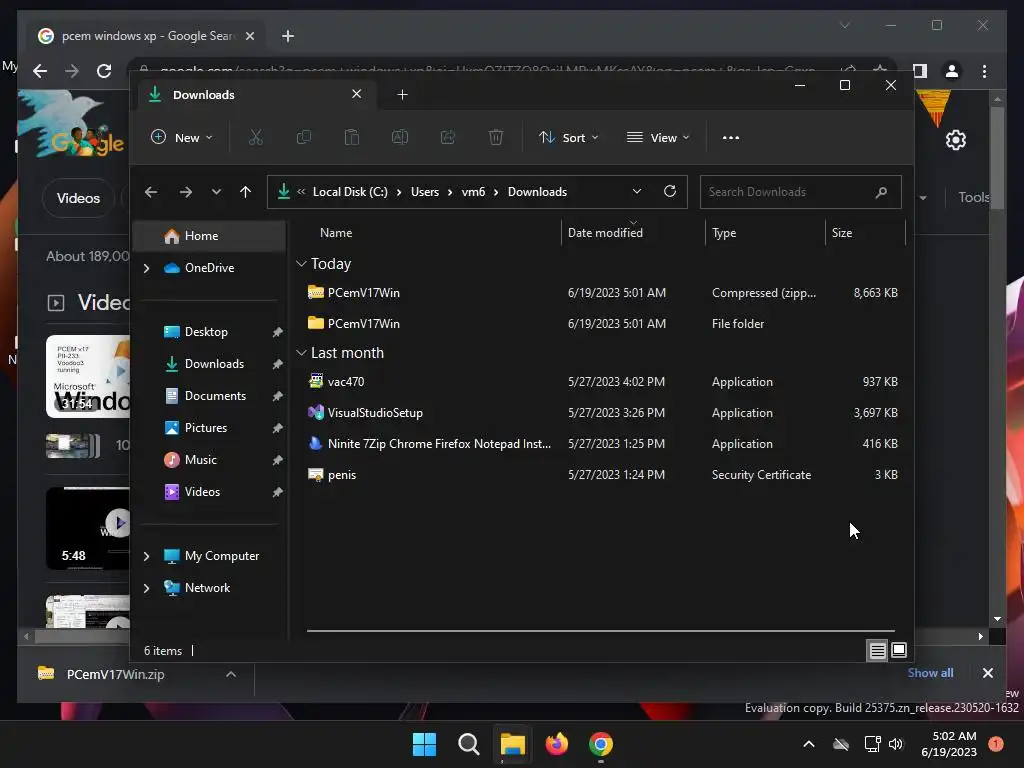Add a new Explorer tab with plus
This screenshot has height=768, width=1024.
coord(402,95)
